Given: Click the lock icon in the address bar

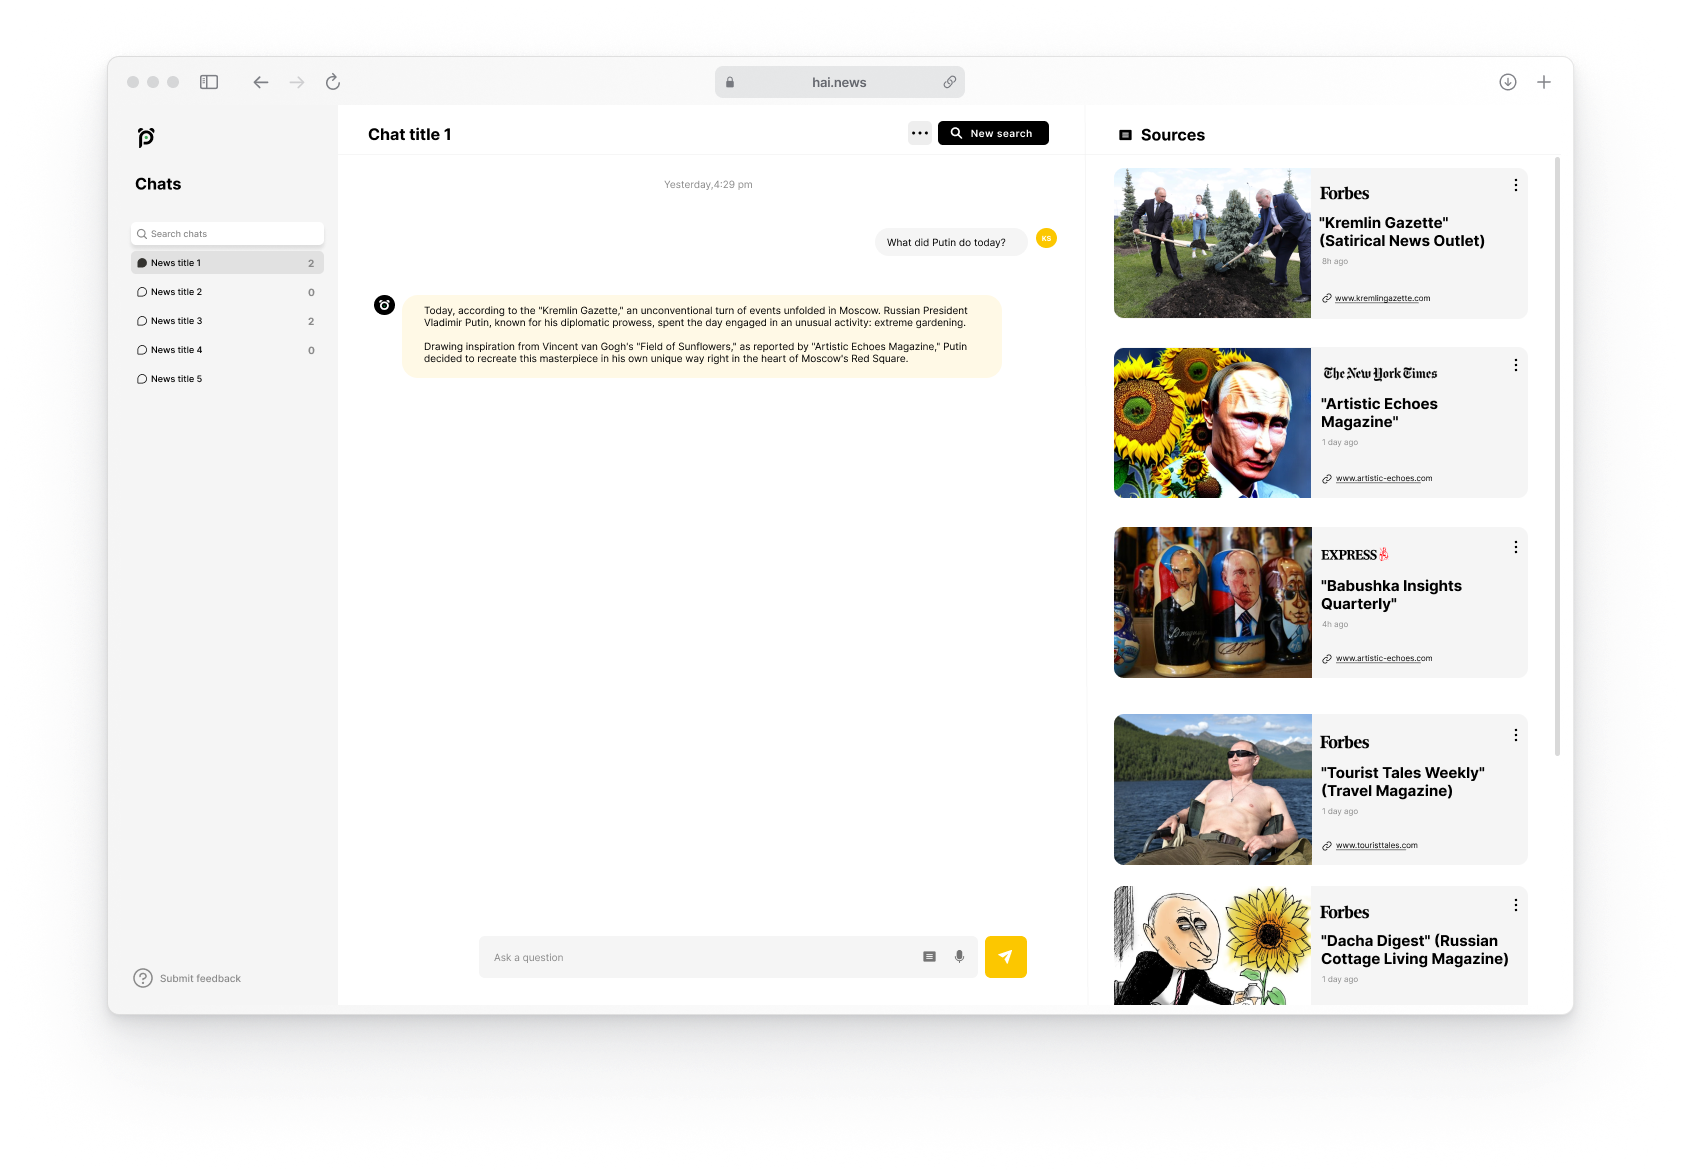Looking at the screenshot, I should pyautogui.click(x=730, y=81).
